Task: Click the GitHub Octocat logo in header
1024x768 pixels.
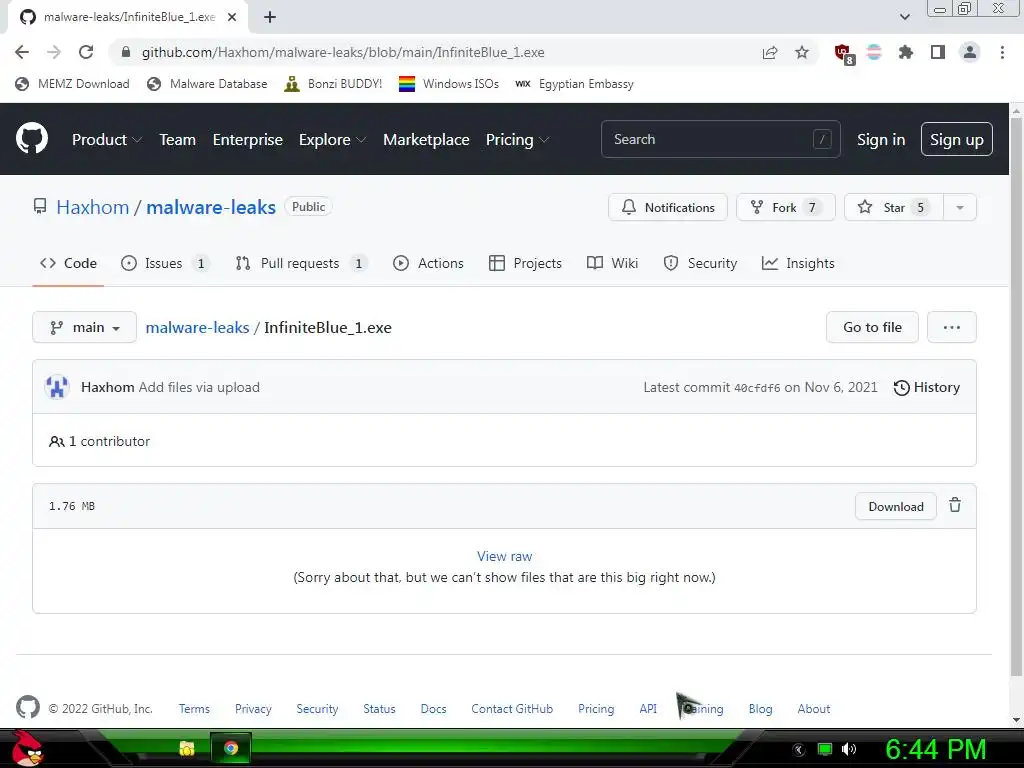Action: tap(32, 138)
